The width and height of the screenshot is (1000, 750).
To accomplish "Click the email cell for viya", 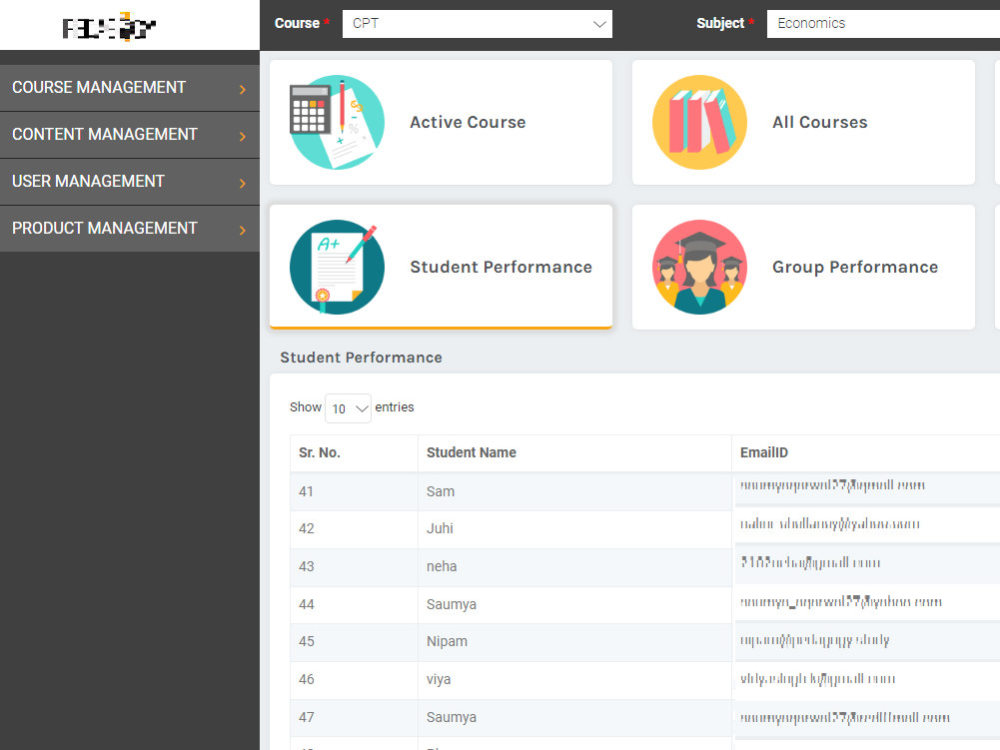I will click(865, 679).
